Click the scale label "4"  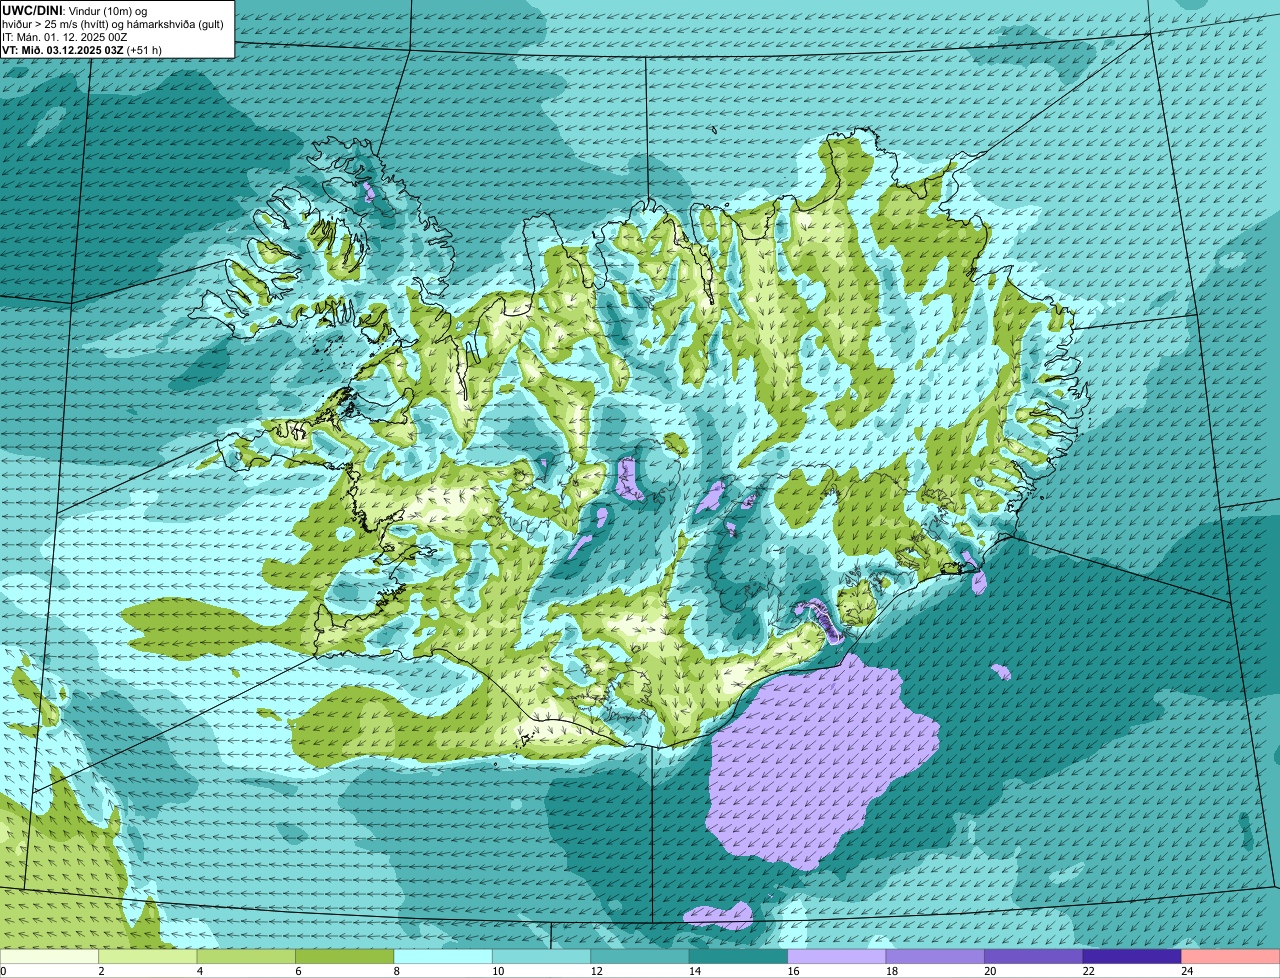[199, 971]
